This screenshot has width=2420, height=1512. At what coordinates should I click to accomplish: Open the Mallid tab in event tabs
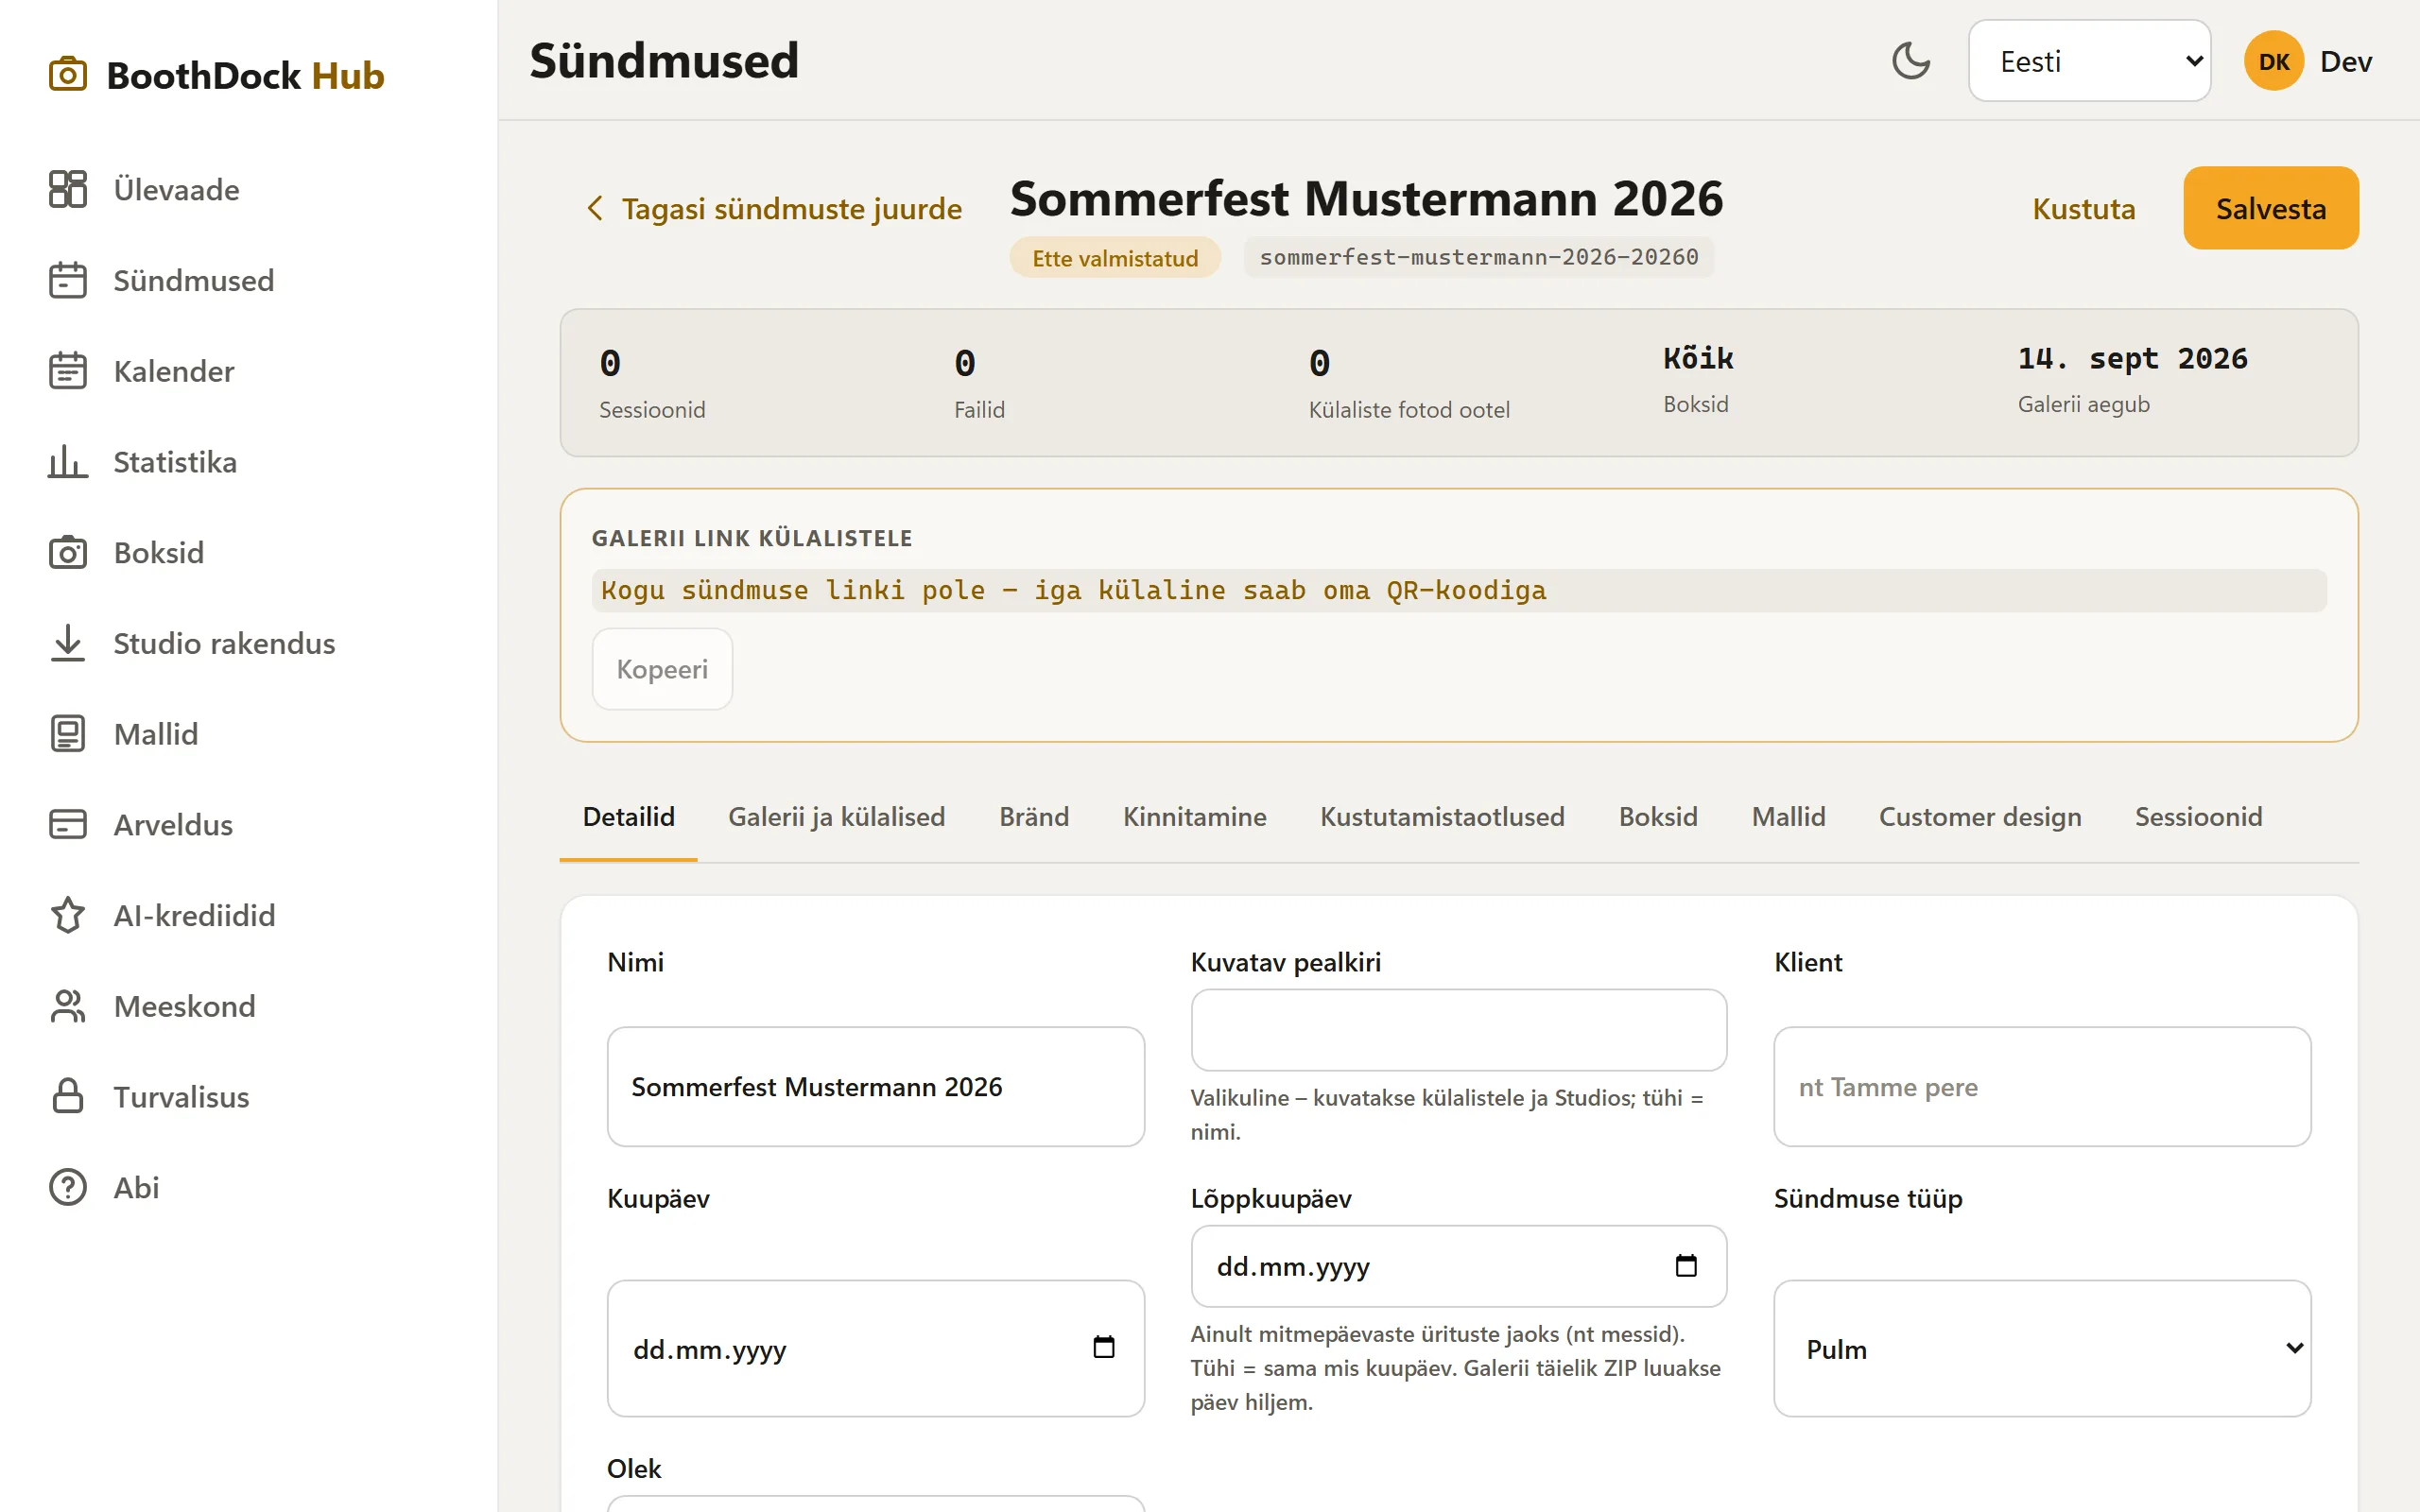1788,817
